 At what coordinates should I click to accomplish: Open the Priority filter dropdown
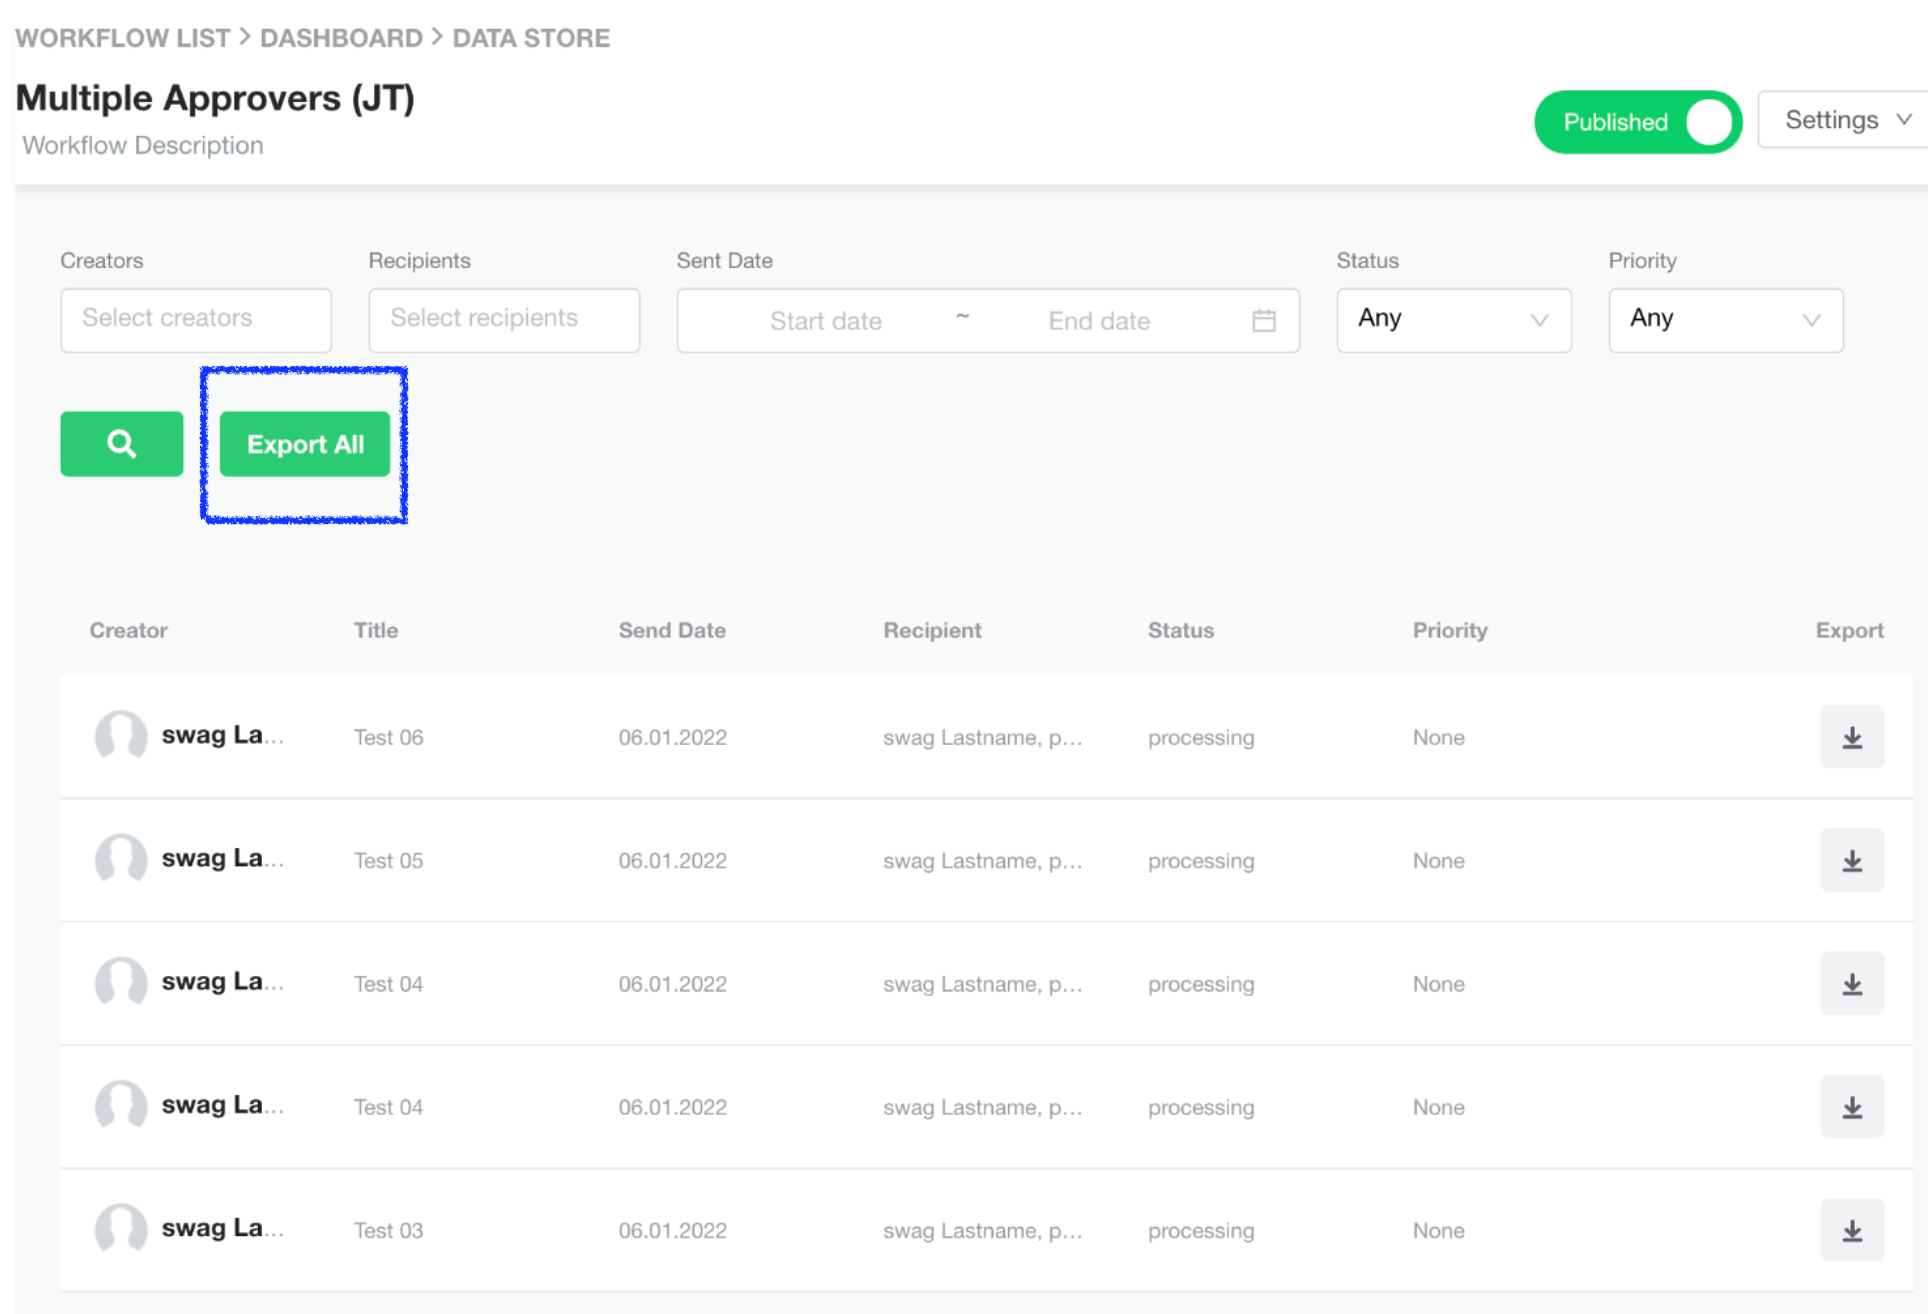(x=1725, y=320)
